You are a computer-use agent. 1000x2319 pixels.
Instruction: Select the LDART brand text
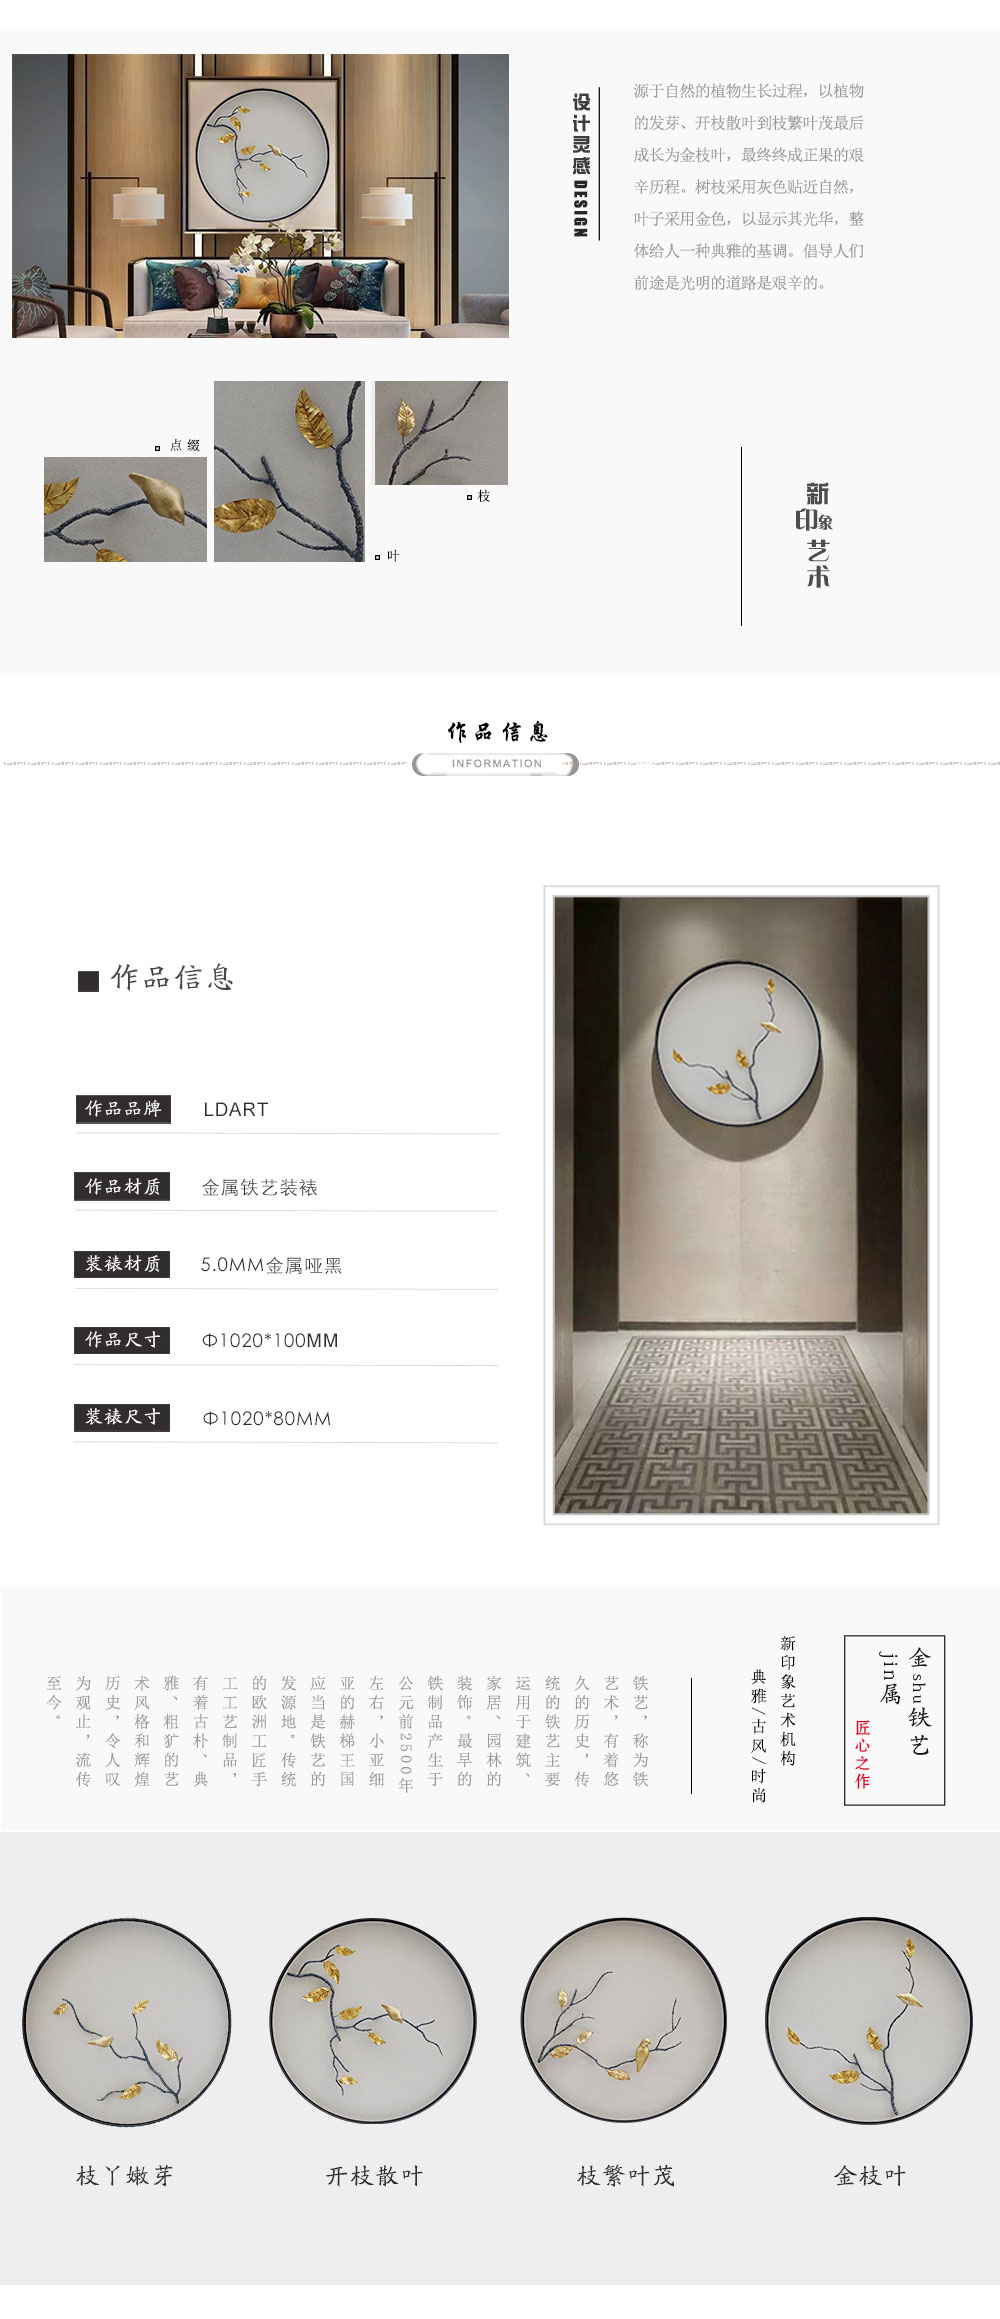[236, 1110]
